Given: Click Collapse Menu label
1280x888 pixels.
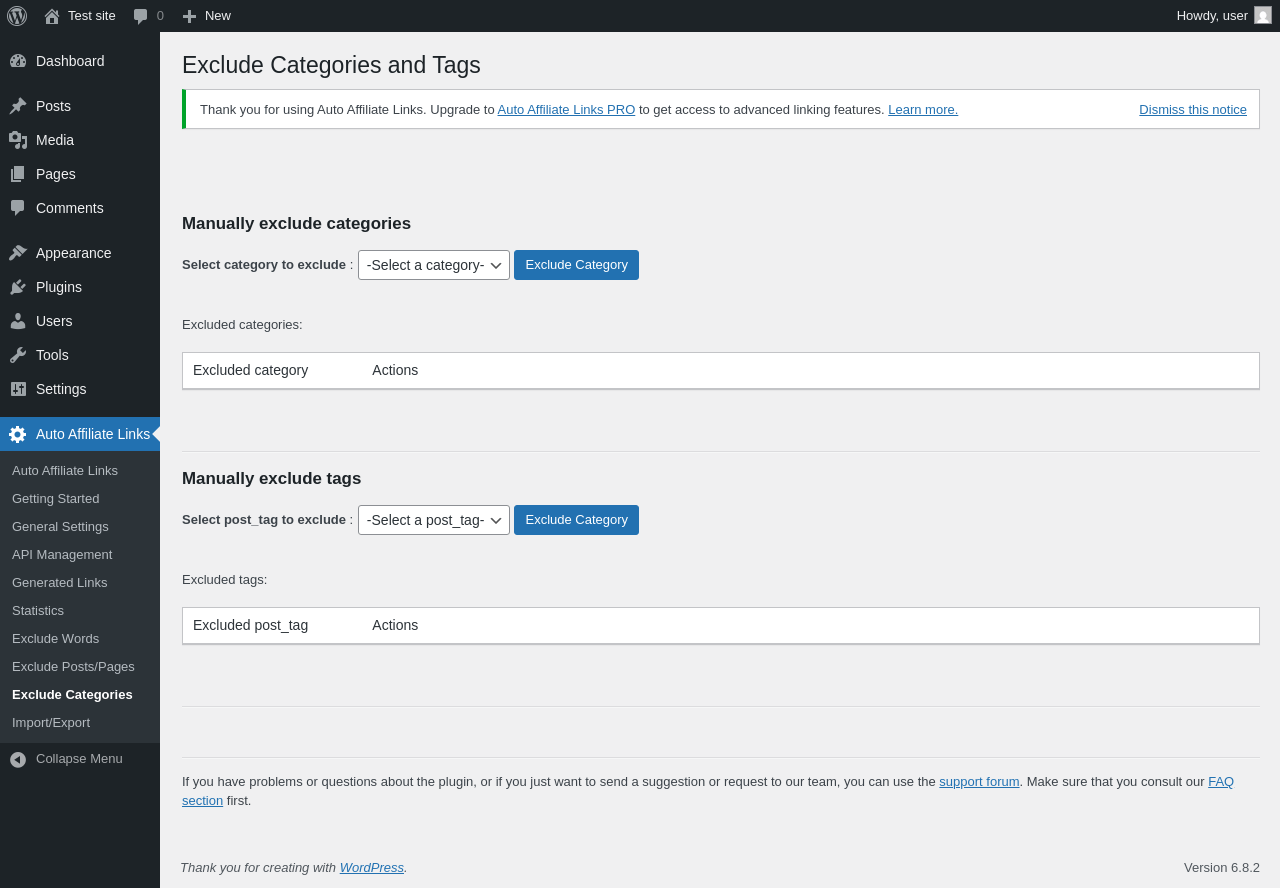Looking at the screenshot, I should tap(79, 758).
